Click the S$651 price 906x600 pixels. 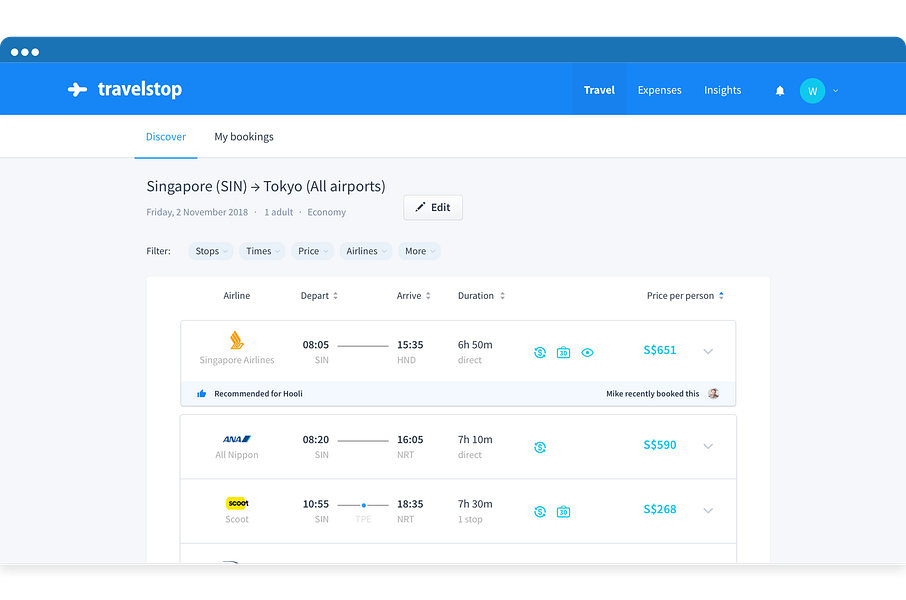tap(659, 350)
